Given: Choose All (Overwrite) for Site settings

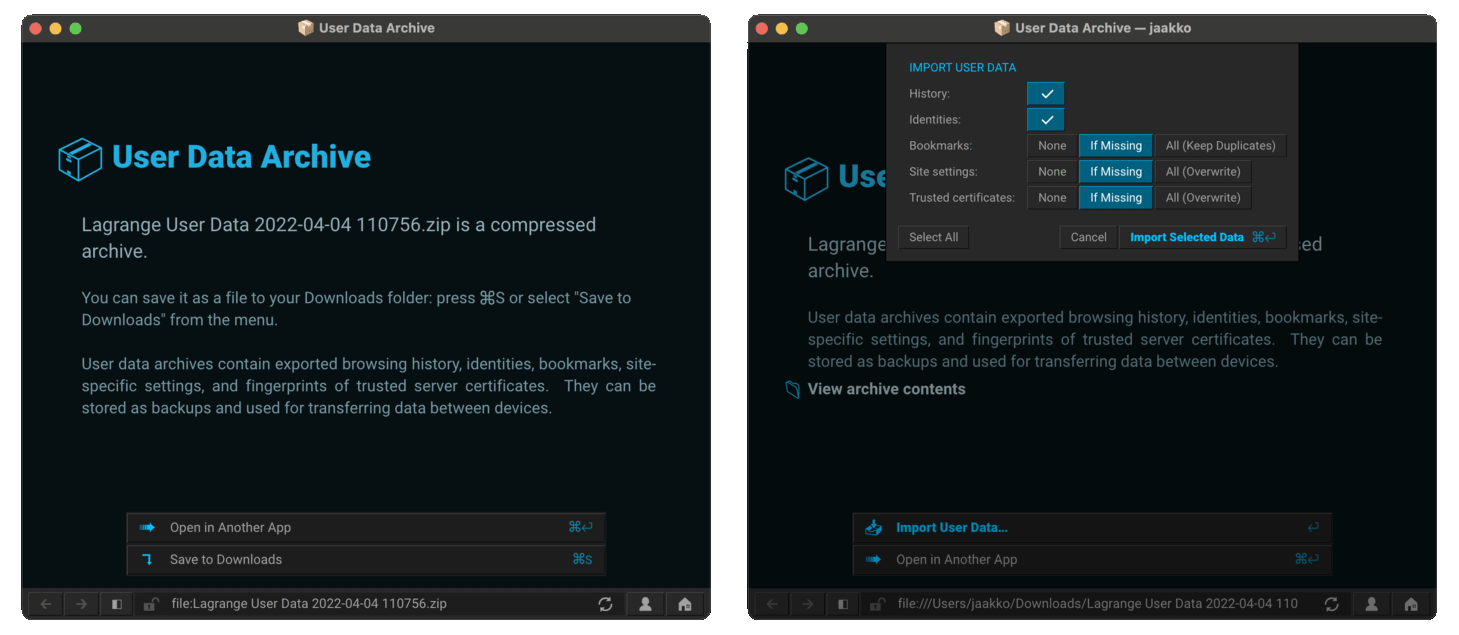Looking at the screenshot, I should coord(1203,172).
